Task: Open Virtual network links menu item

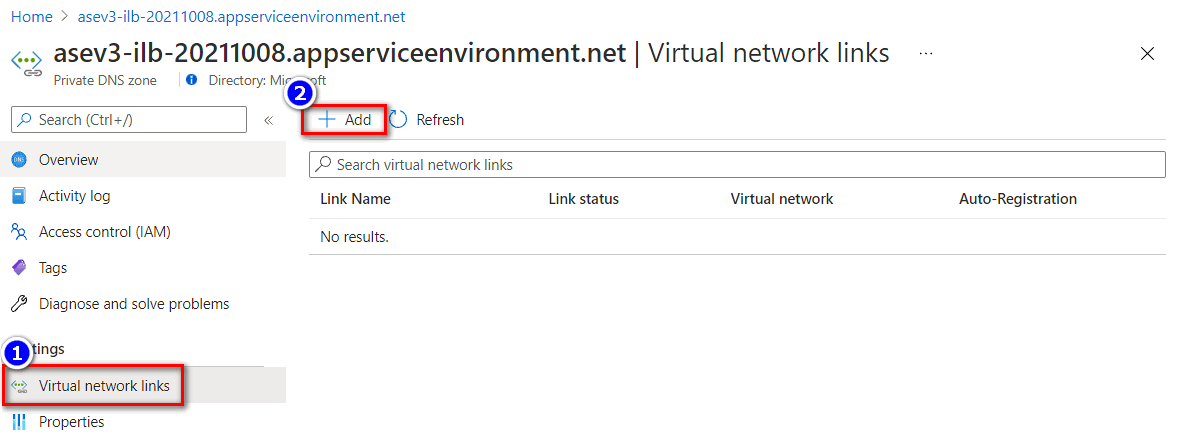Action: tap(104, 386)
